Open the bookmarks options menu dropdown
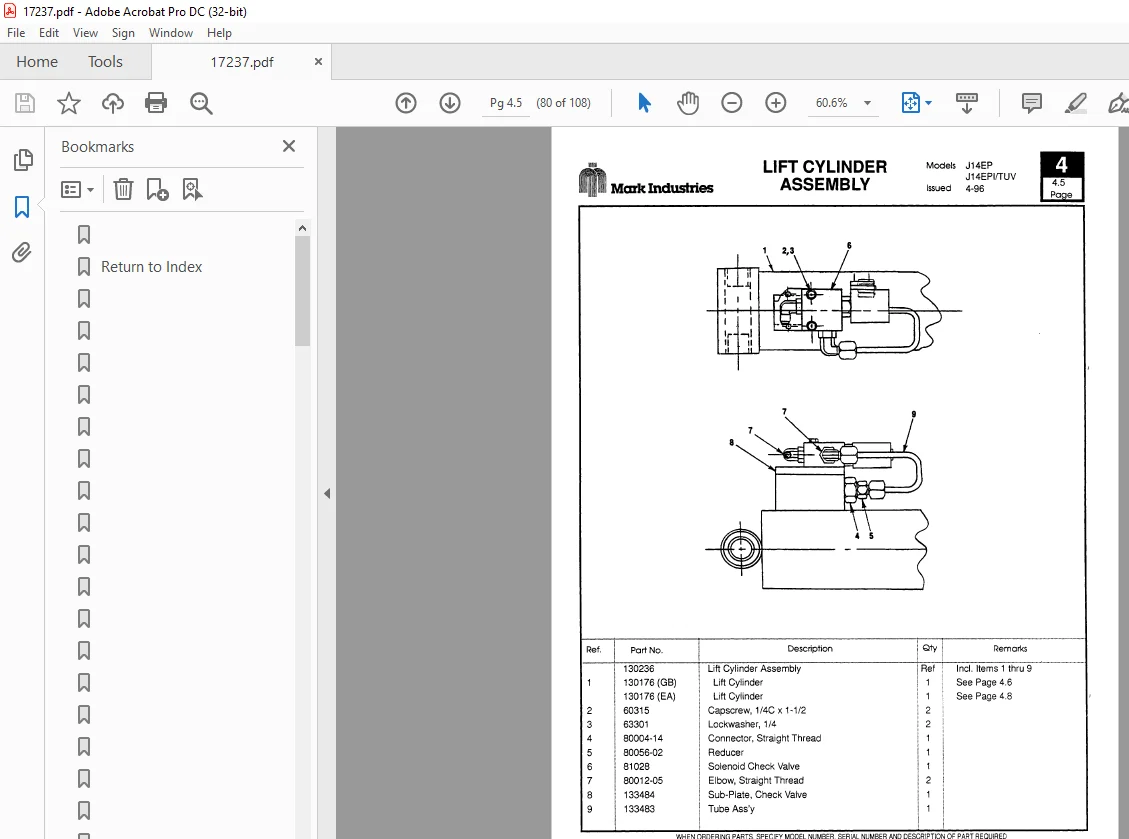 (78, 189)
